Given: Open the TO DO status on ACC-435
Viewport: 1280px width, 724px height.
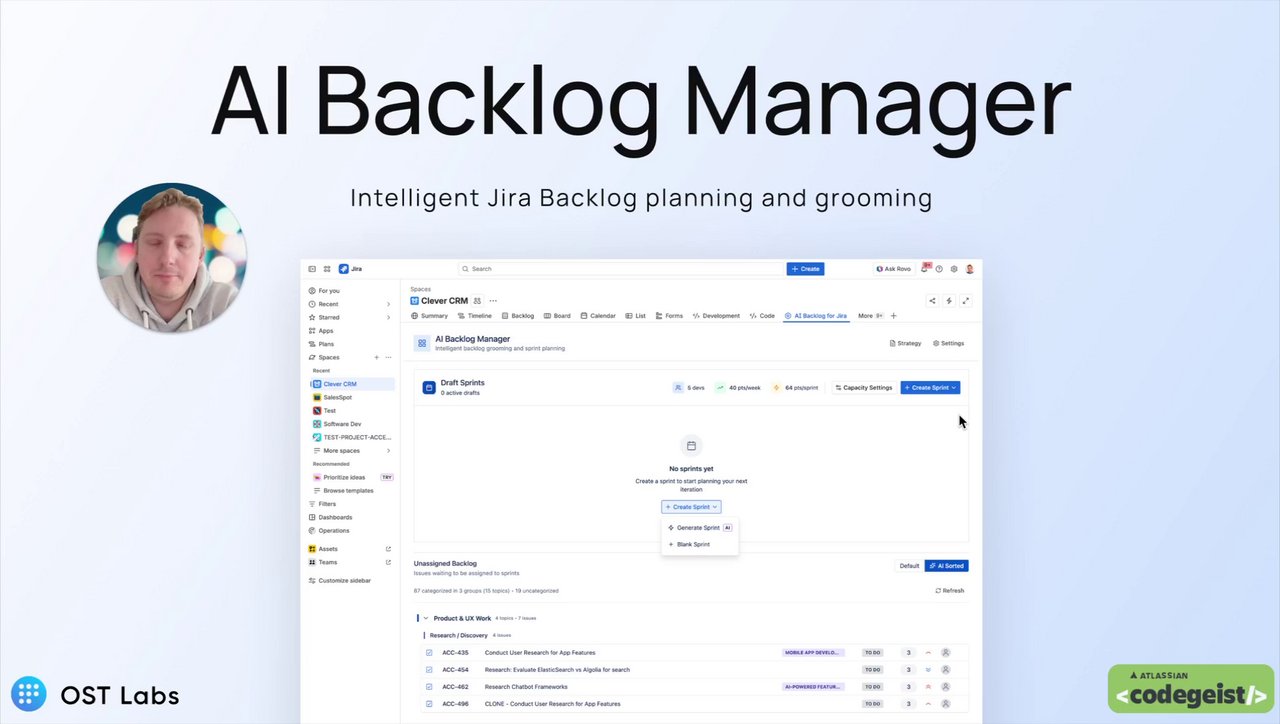Looking at the screenshot, I should 873,653.
